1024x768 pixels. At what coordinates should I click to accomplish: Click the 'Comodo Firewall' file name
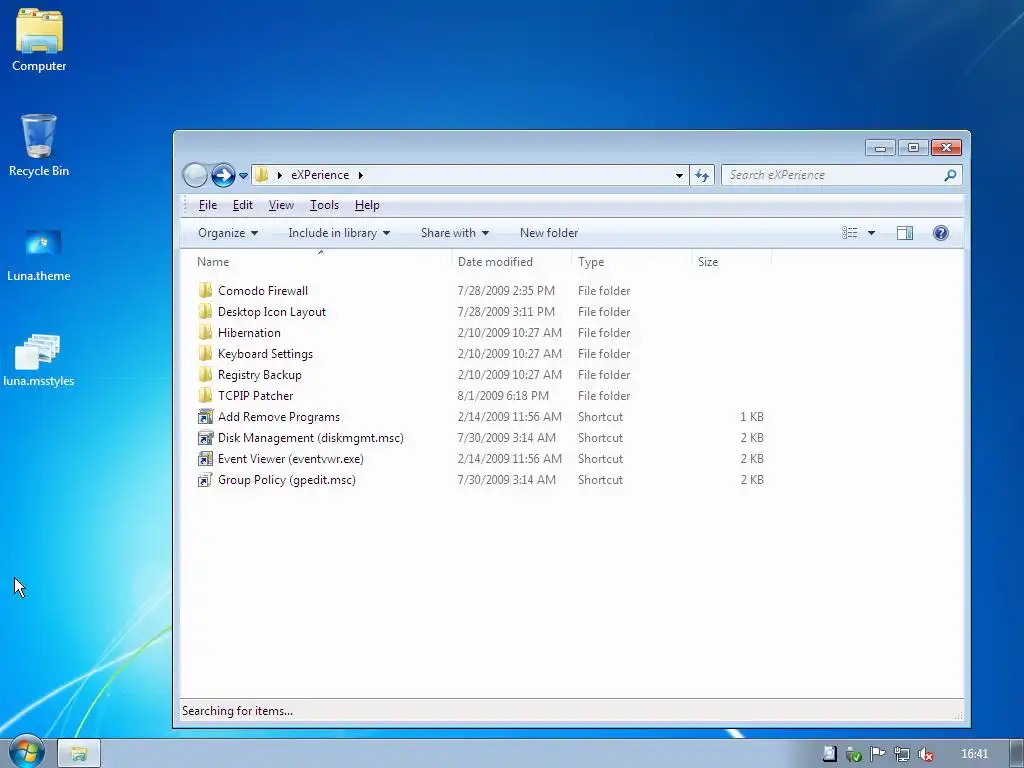pos(263,291)
